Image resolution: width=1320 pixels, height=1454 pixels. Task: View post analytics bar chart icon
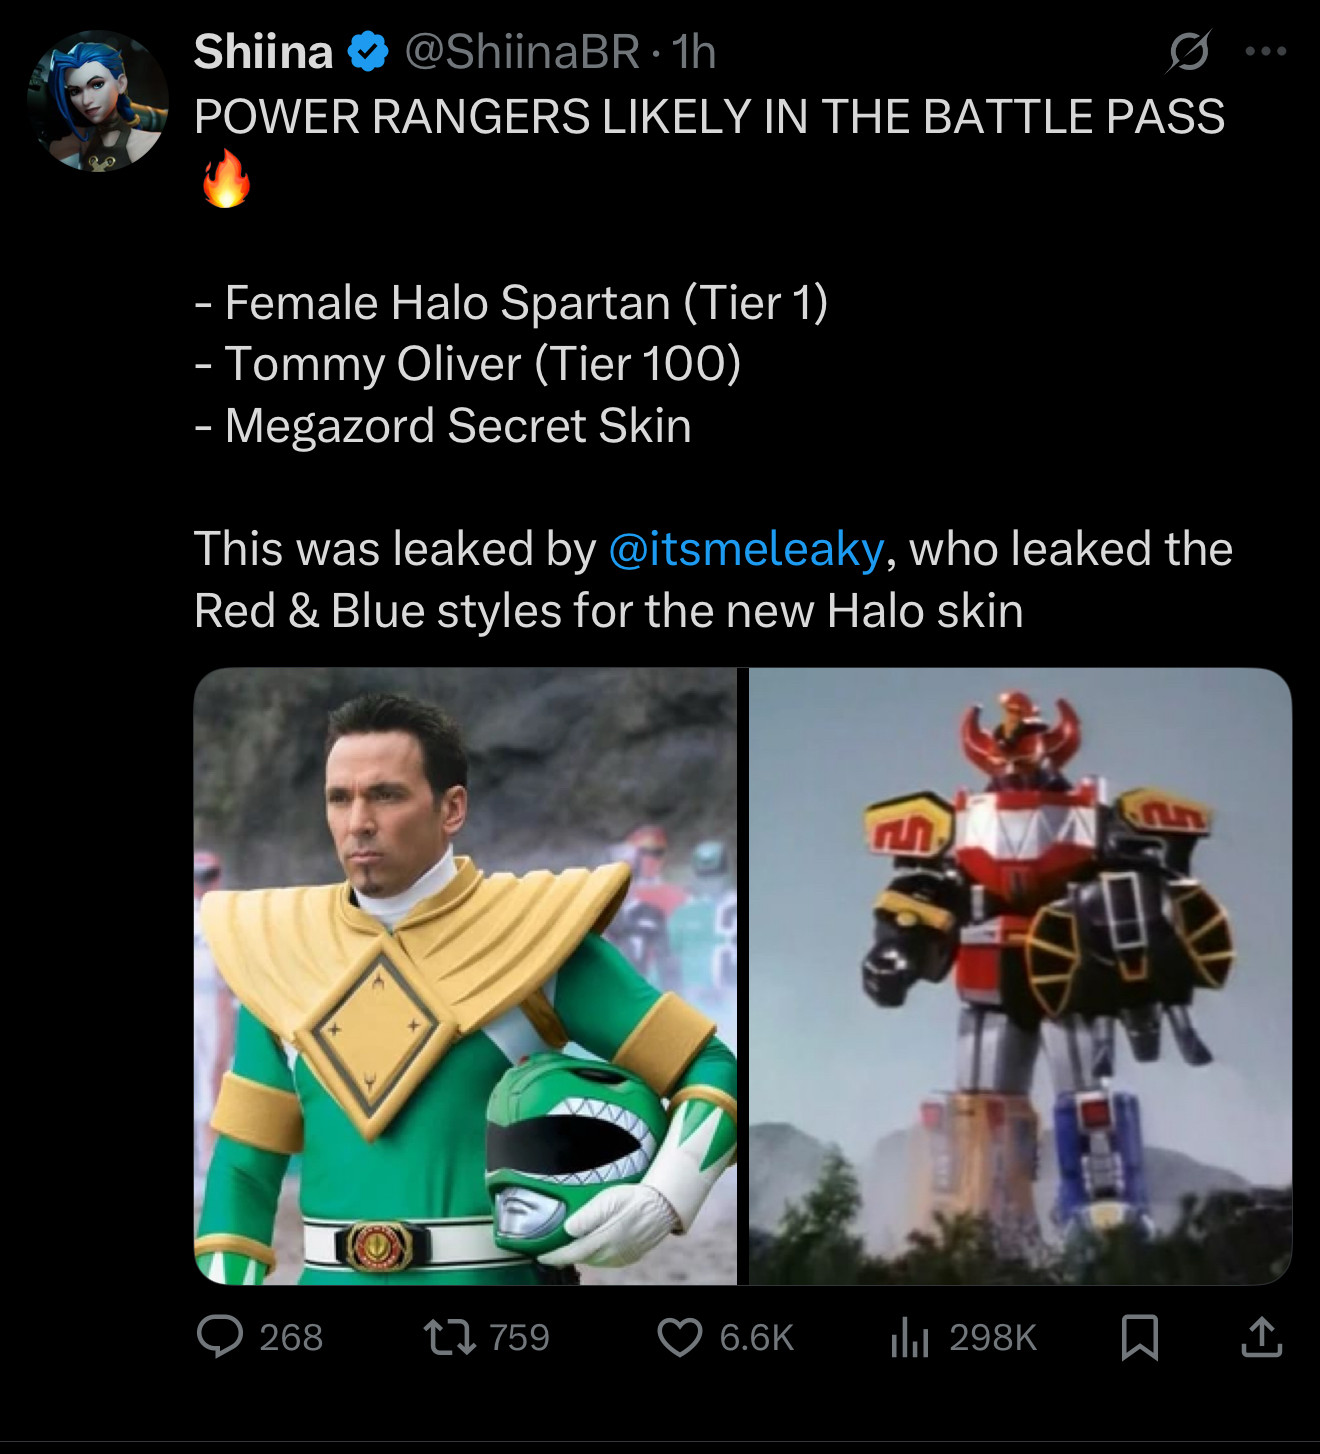[x=910, y=1337]
